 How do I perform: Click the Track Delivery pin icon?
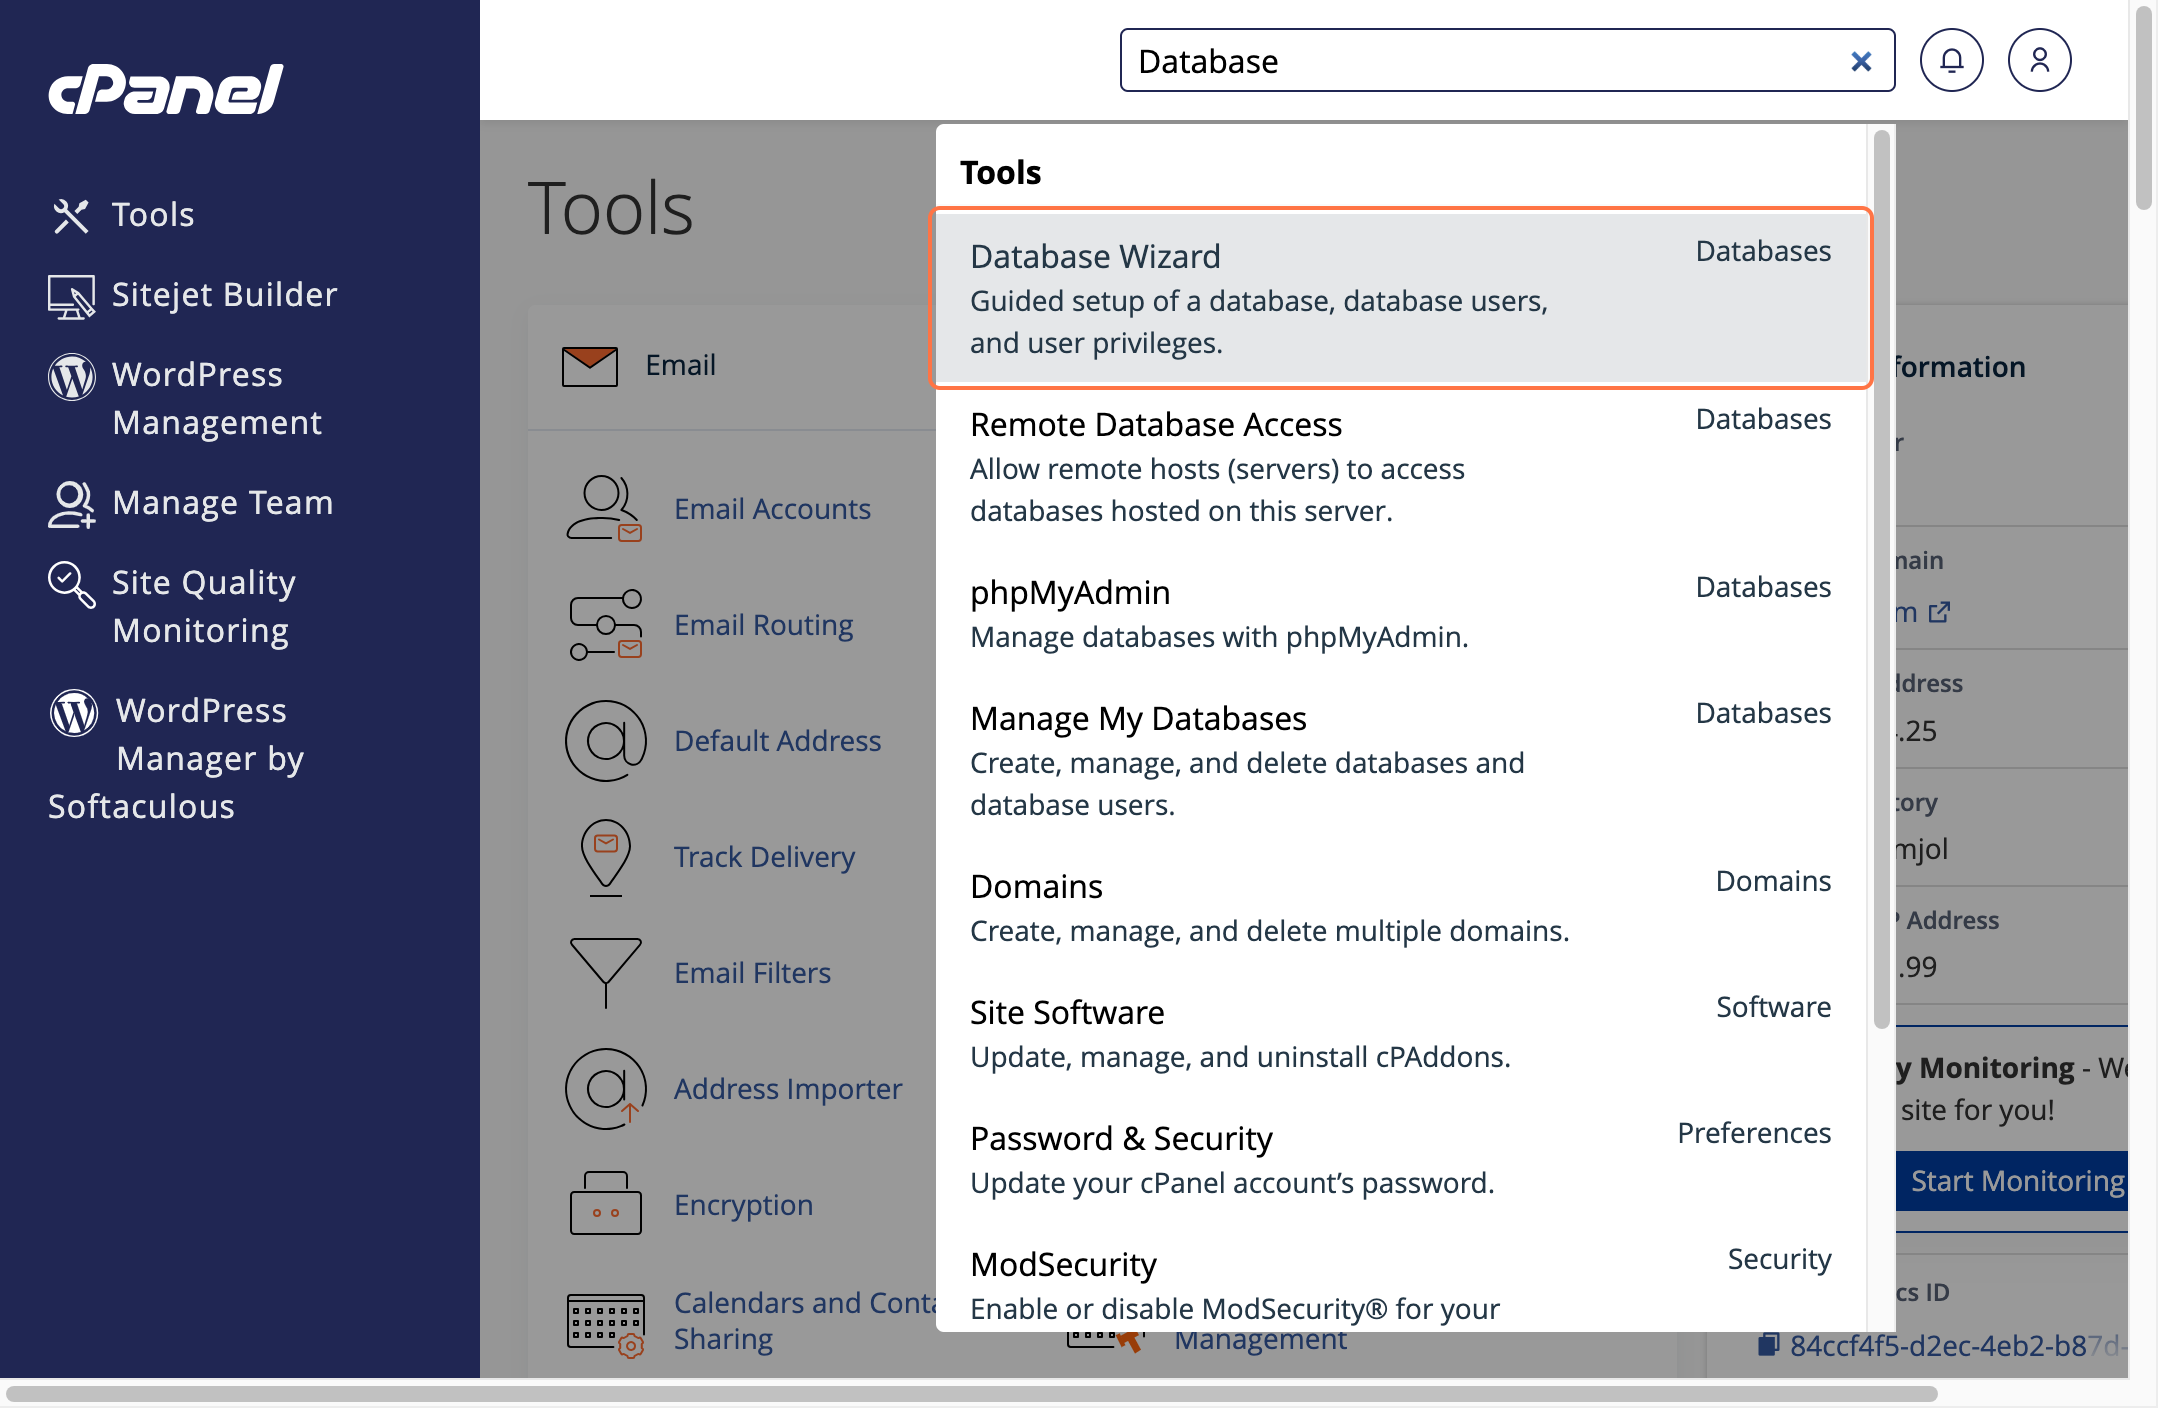pos(606,857)
